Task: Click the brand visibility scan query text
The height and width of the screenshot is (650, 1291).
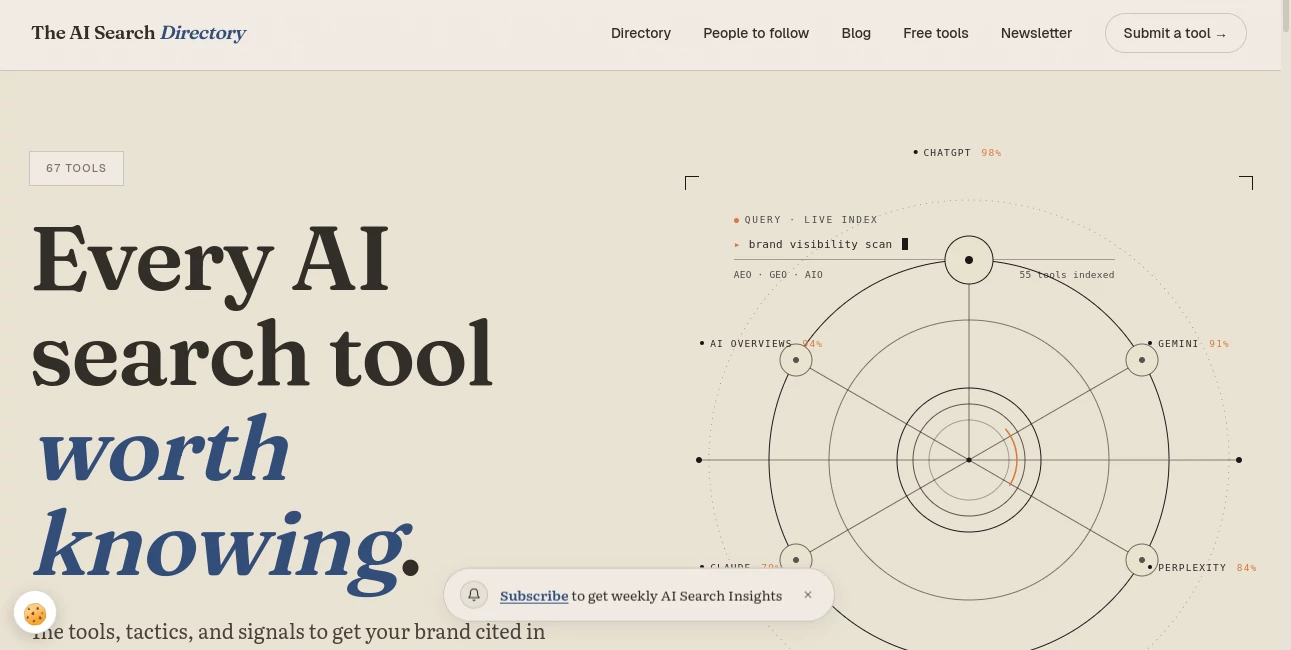Action: click(x=820, y=244)
